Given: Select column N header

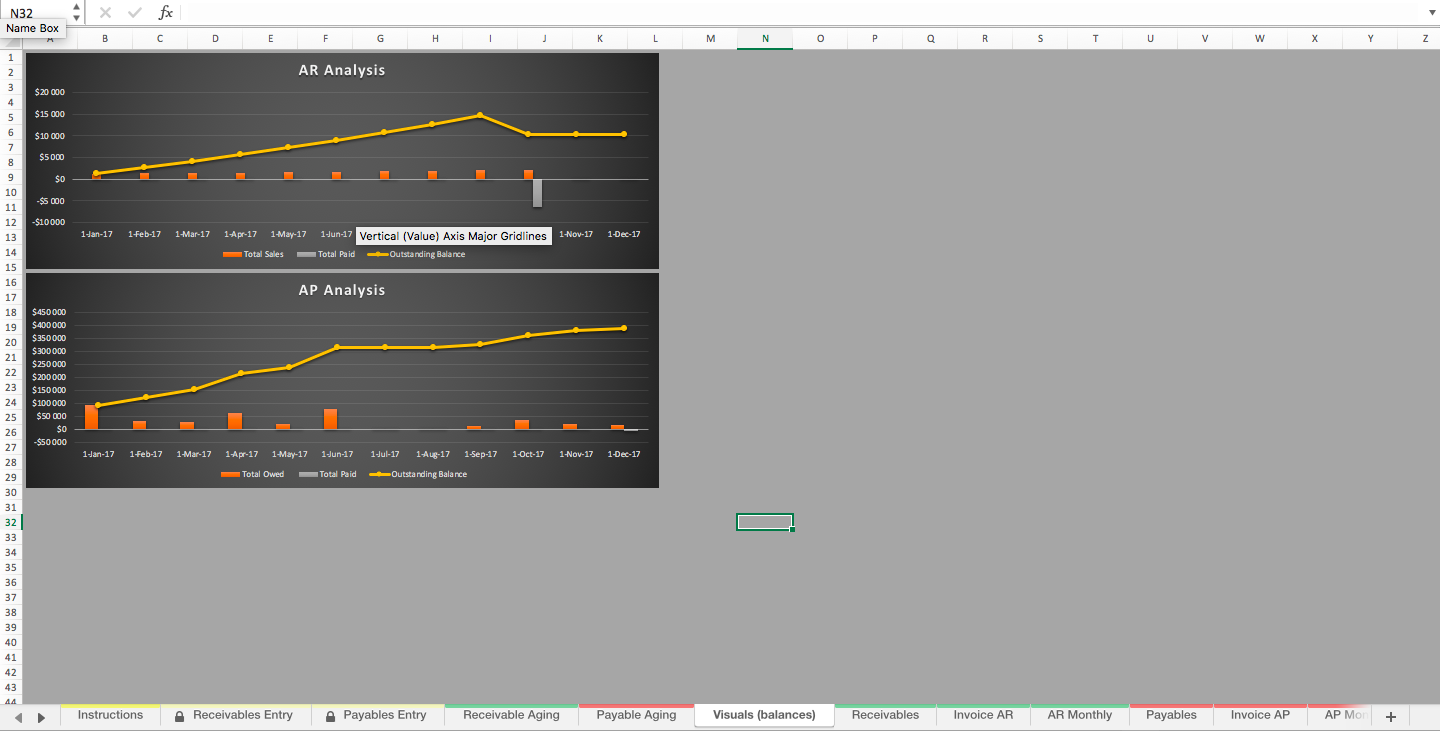Looking at the screenshot, I should click(x=765, y=38).
